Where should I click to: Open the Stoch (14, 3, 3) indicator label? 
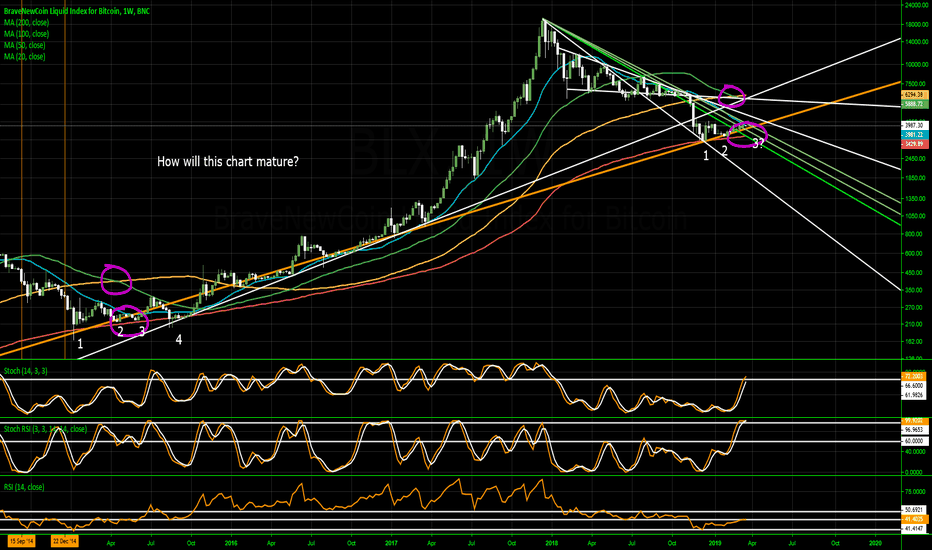click(26, 371)
